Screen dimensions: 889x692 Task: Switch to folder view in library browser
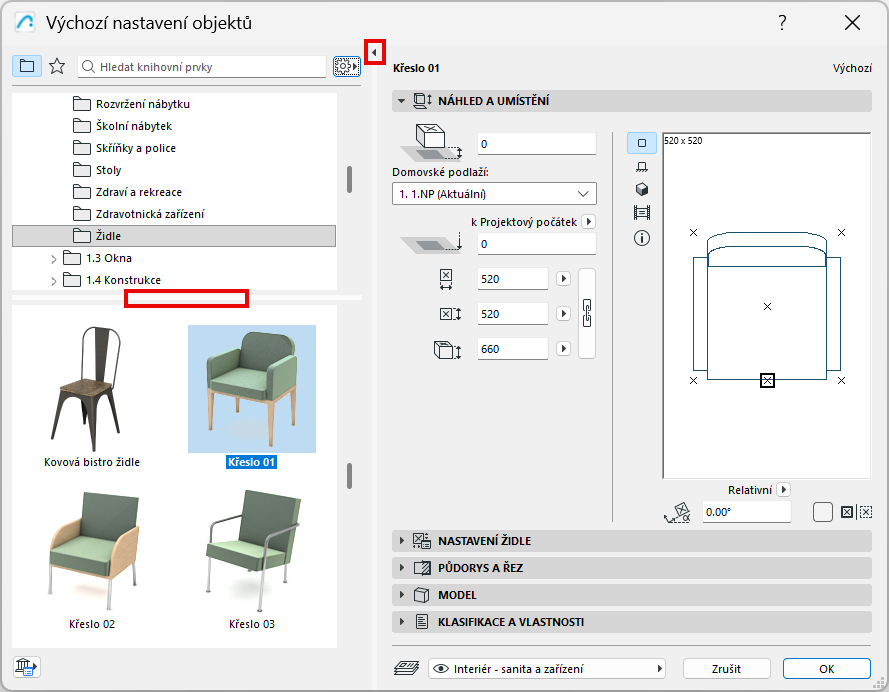(x=26, y=66)
